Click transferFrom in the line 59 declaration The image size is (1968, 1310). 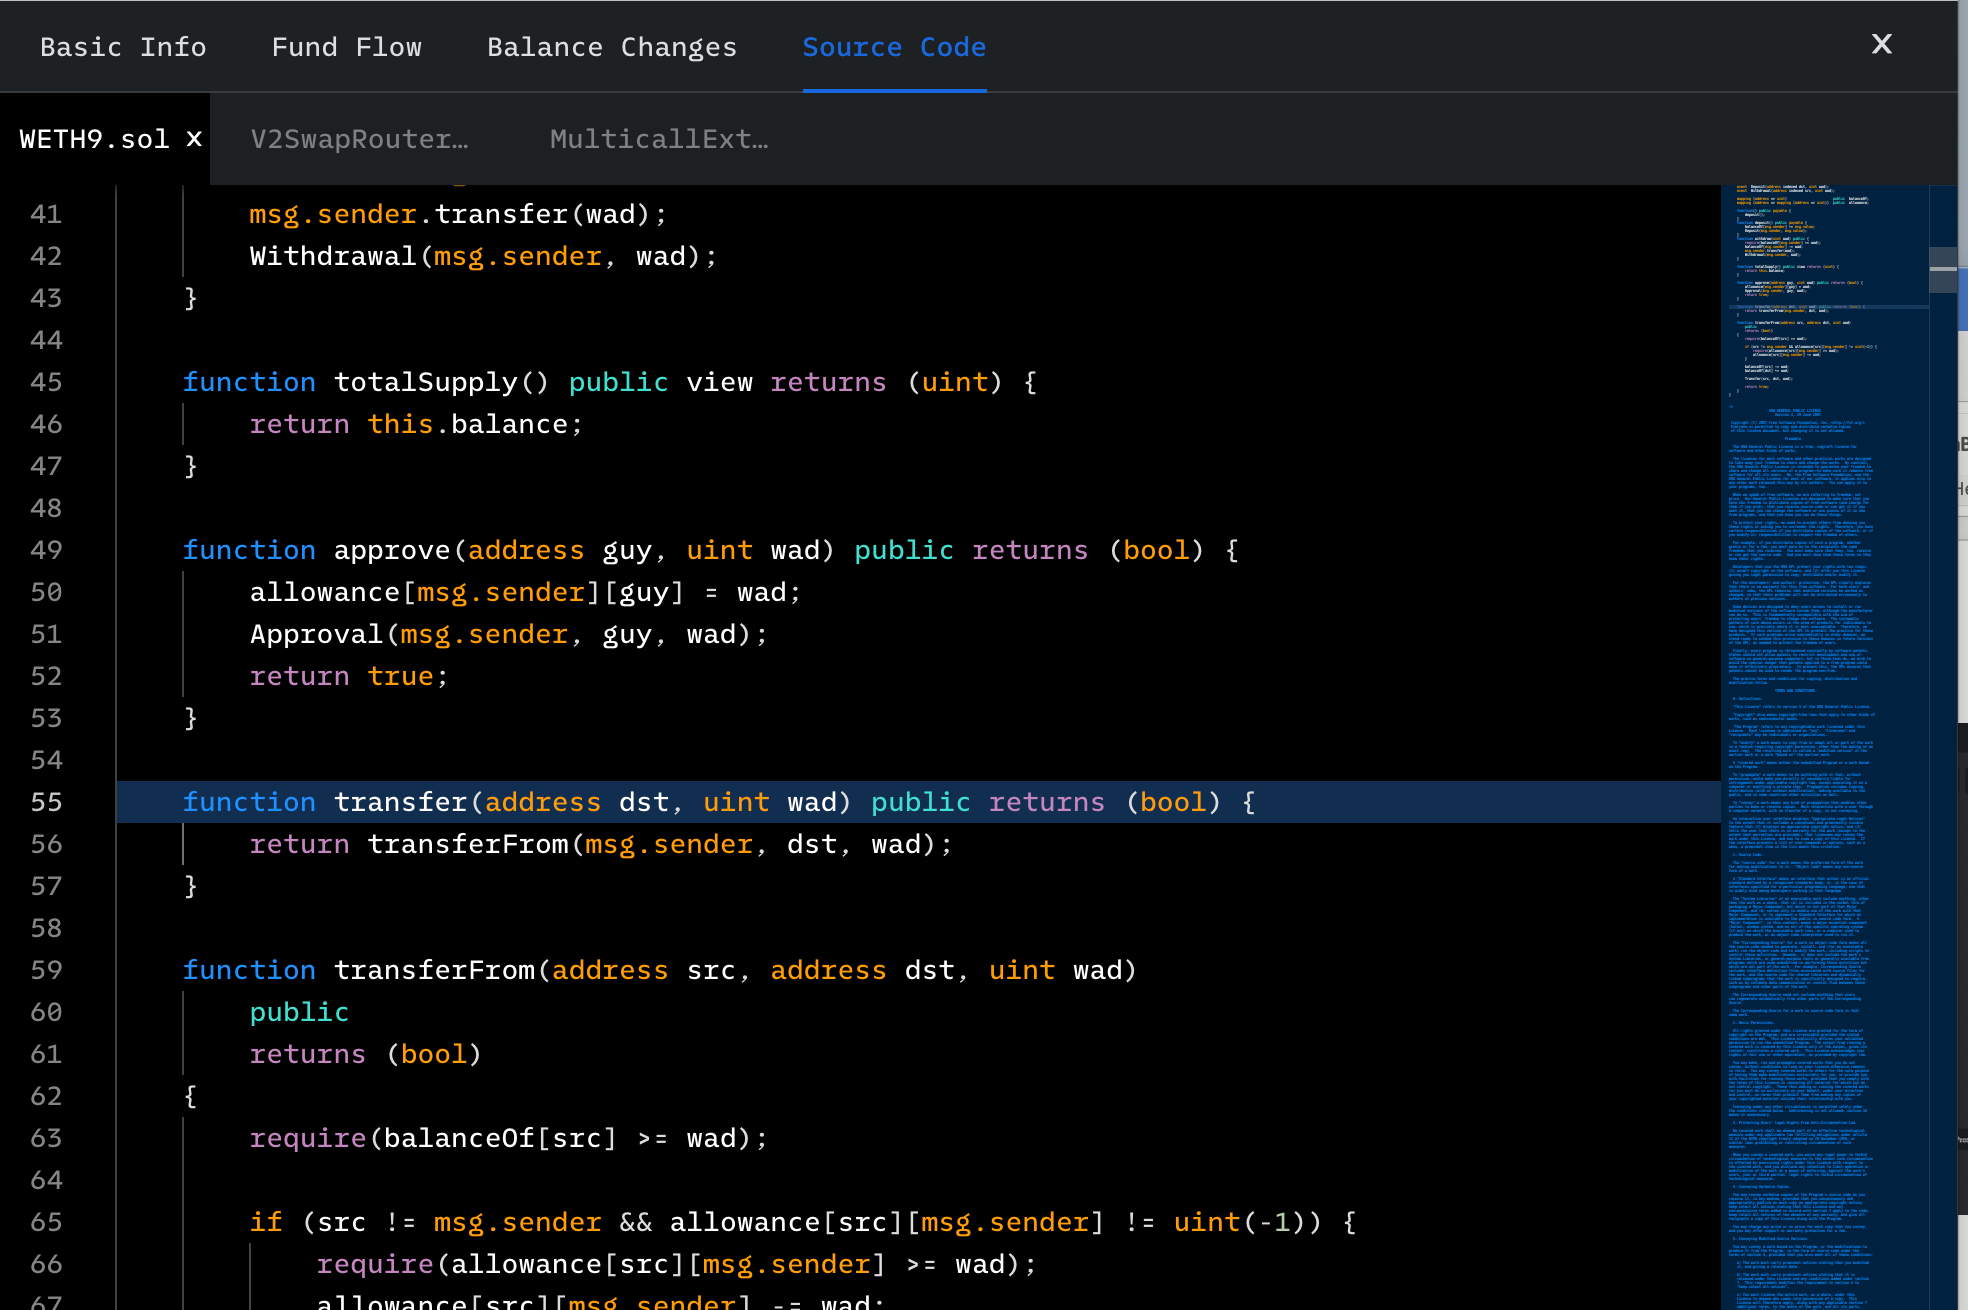tap(434, 970)
